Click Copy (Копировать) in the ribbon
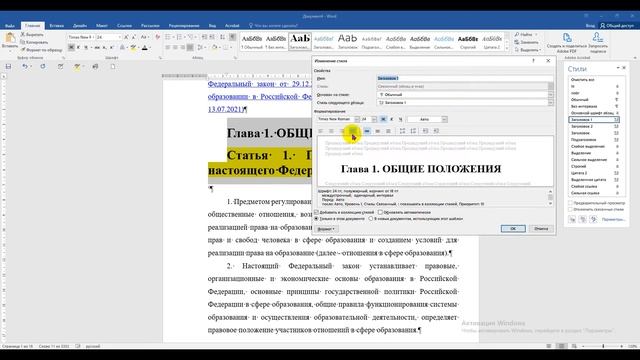The height and width of the screenshot is (360, 640). [x=34, y=42]
